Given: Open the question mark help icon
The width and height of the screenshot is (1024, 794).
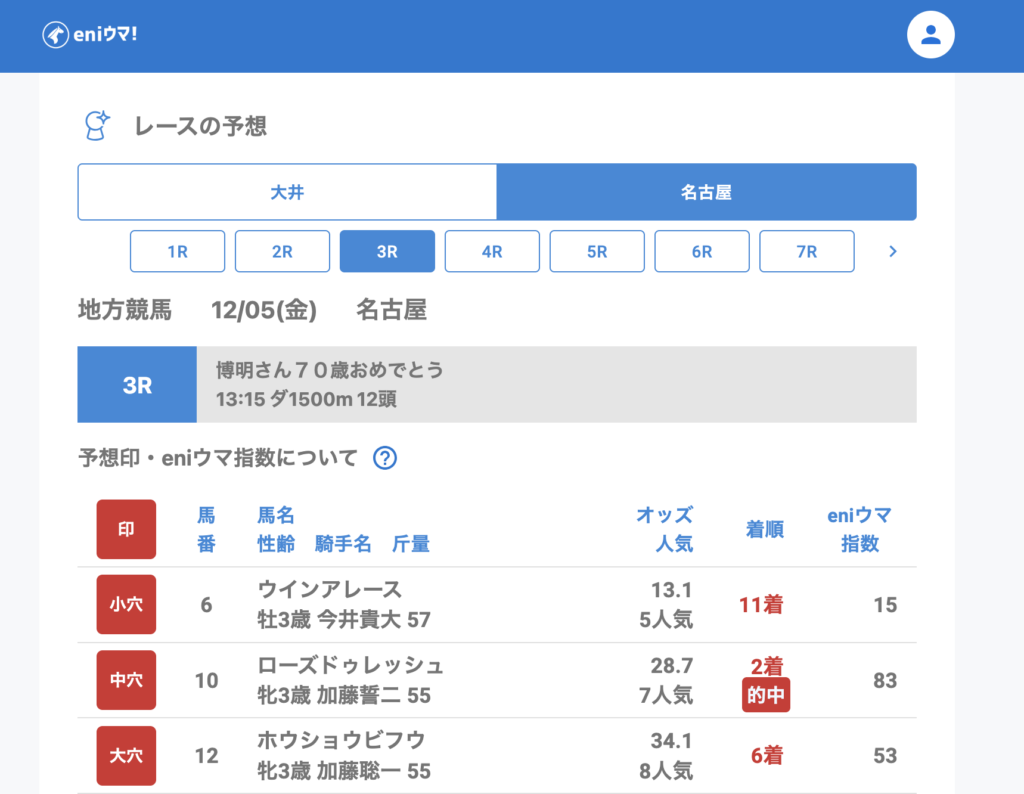Looking at the screenshot, I should coord(385,458).
